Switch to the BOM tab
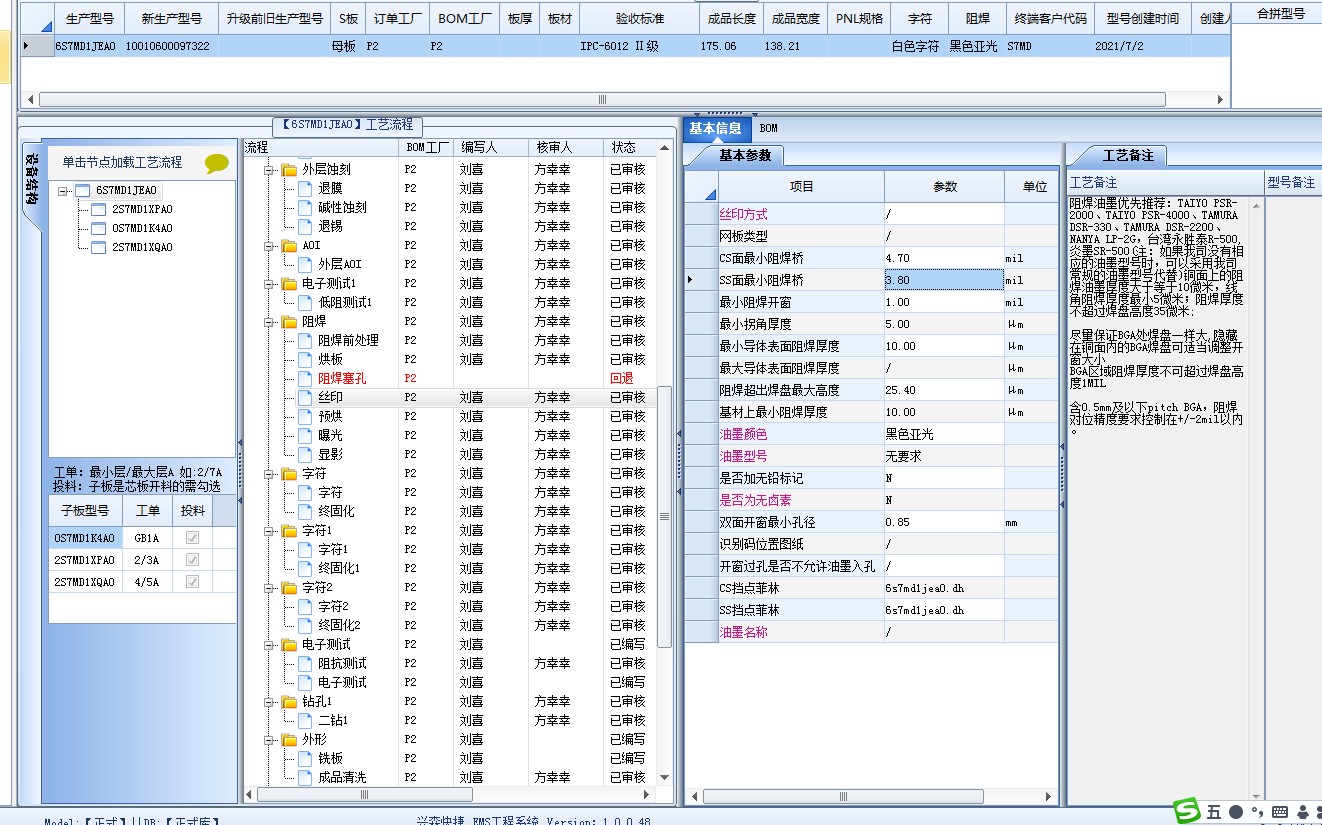Screen dimensions: 1322x825 [x=768, y=128]
